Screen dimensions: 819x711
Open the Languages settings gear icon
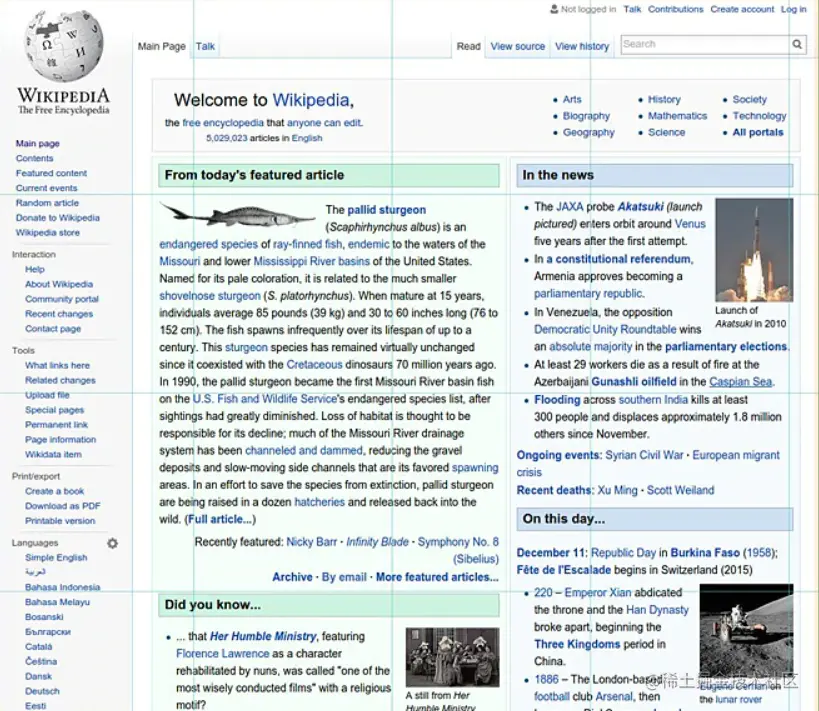tap(113, 542)
